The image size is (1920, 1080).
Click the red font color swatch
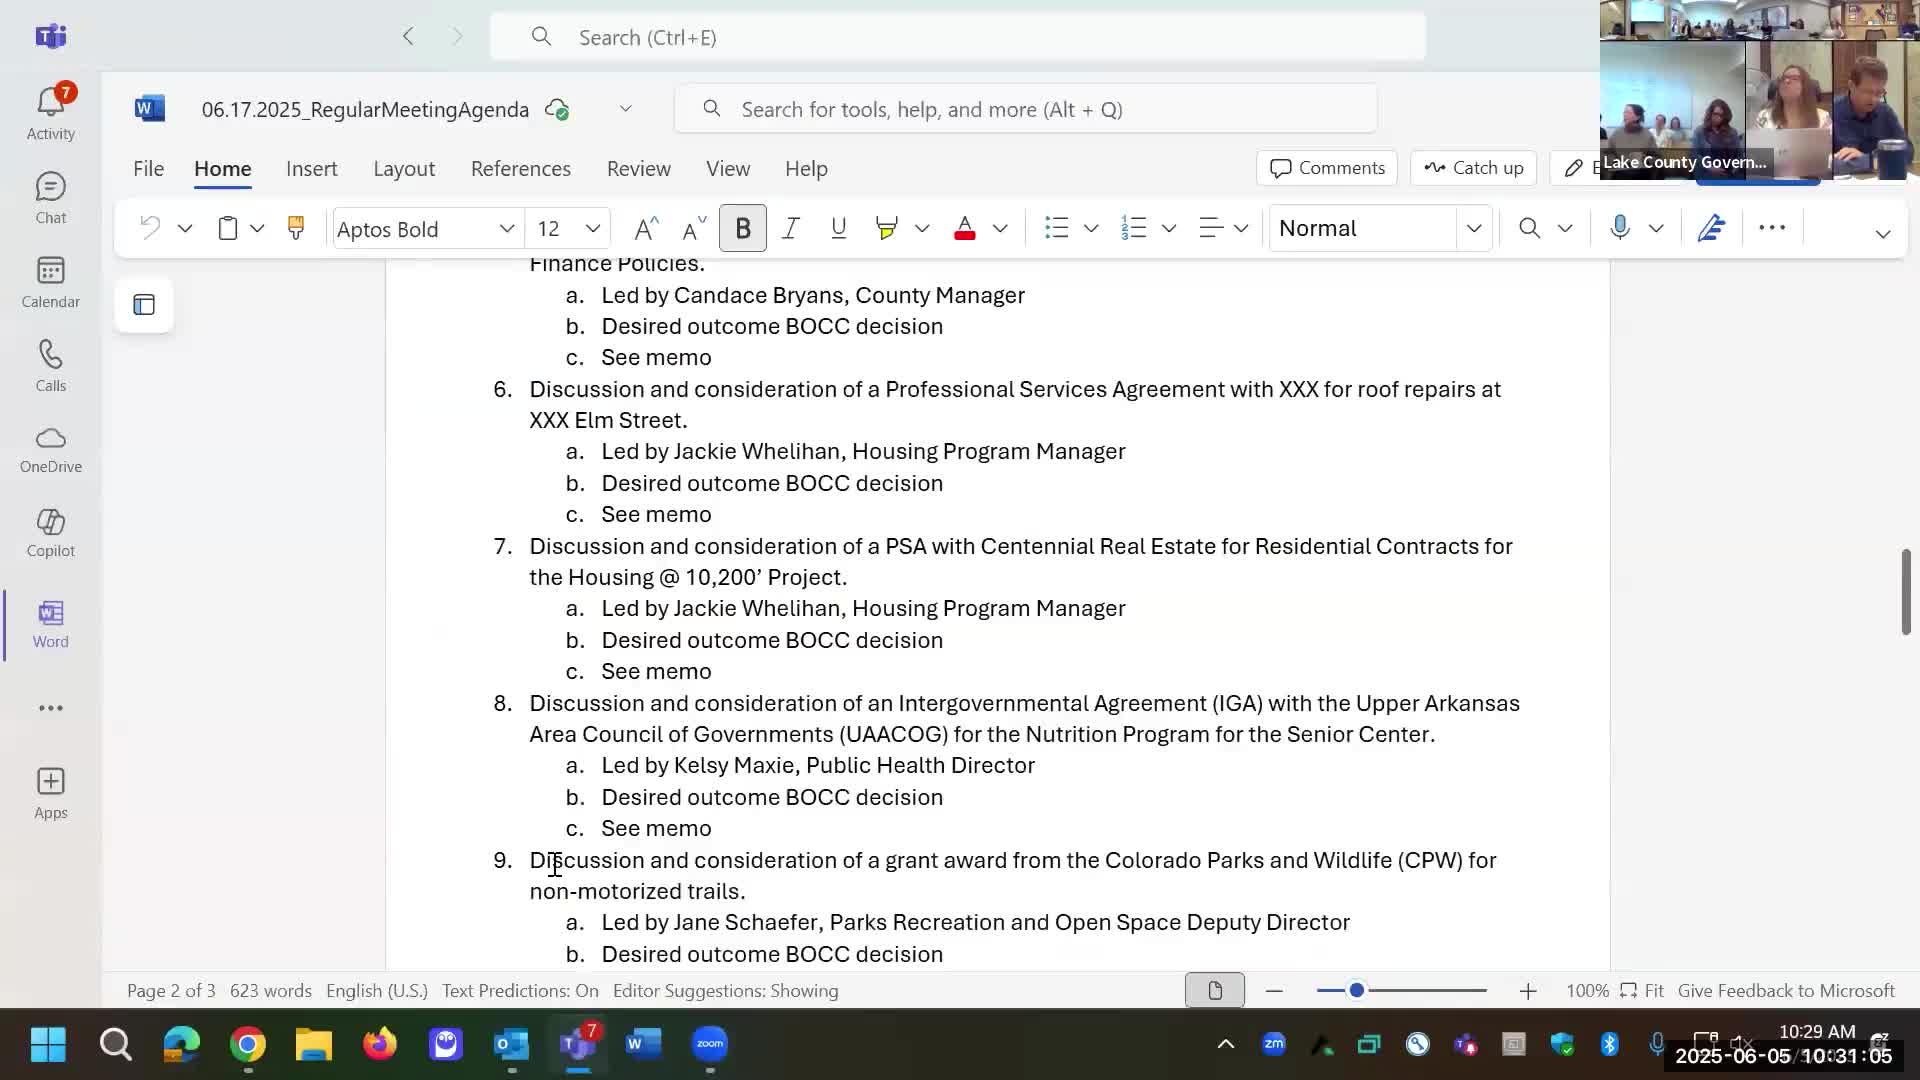pyautogui.click(x=964, y=228)
